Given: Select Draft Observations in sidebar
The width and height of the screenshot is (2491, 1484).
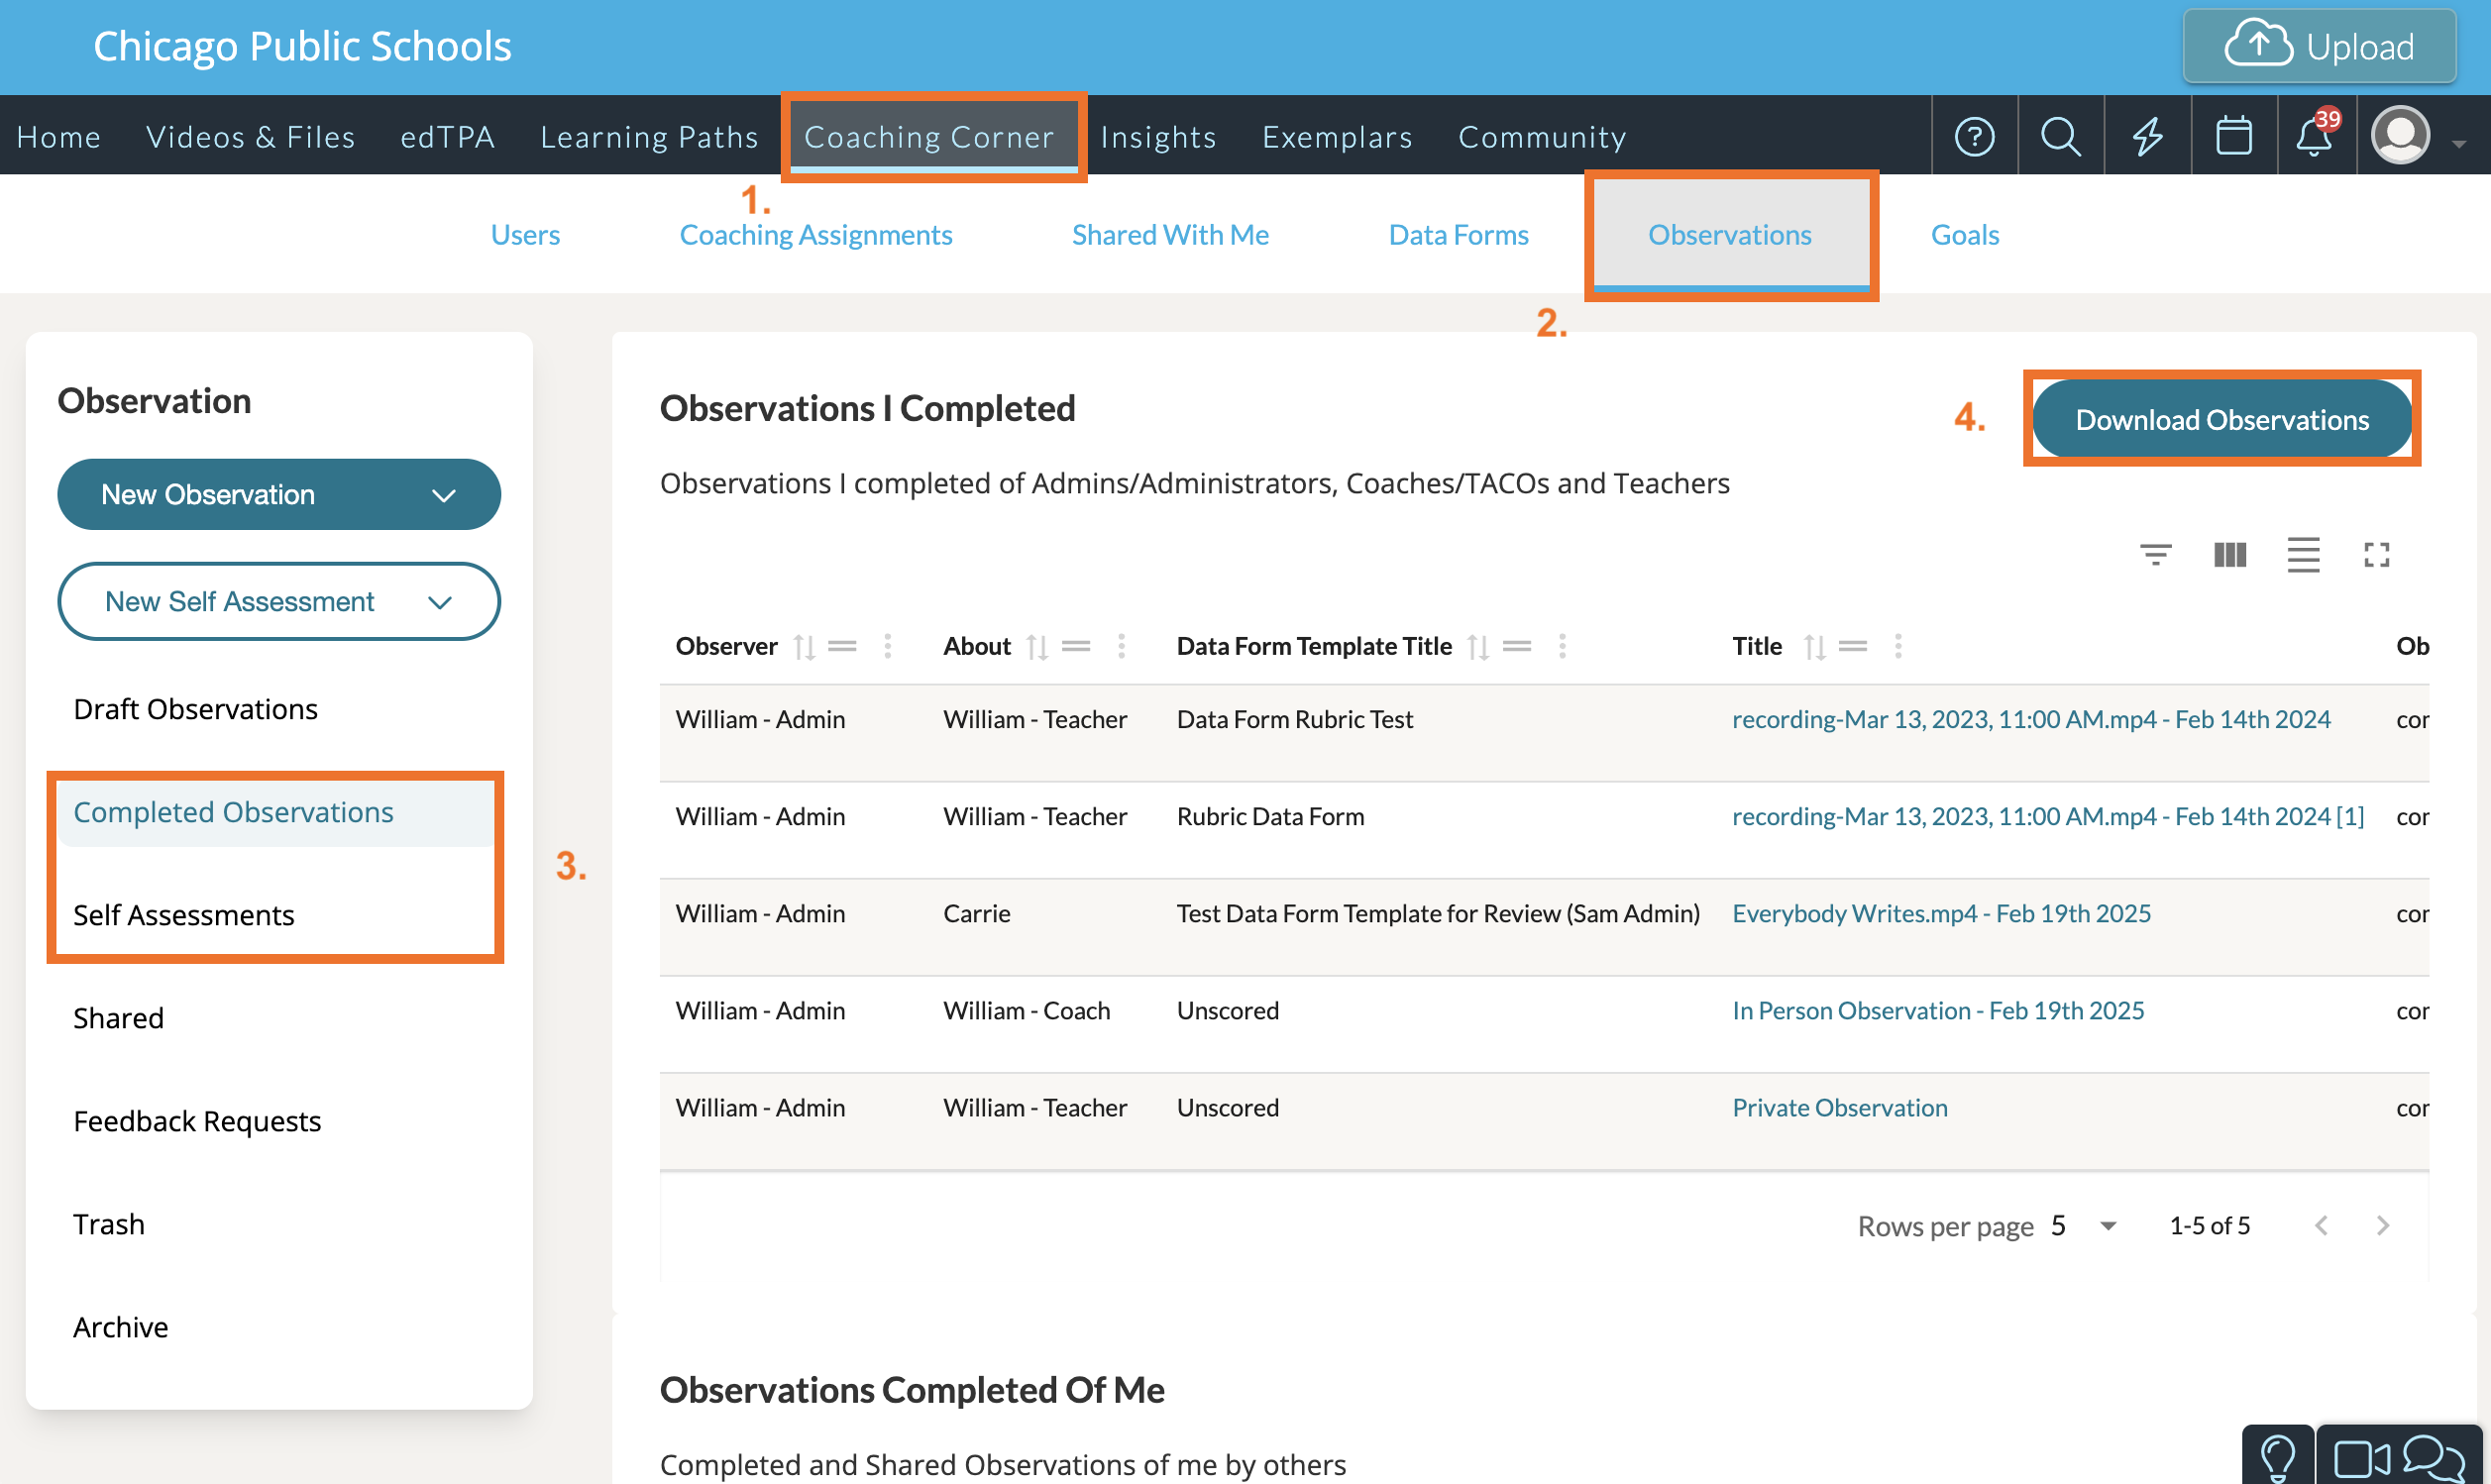Looking at the screenshot, I should click(195, 709).
